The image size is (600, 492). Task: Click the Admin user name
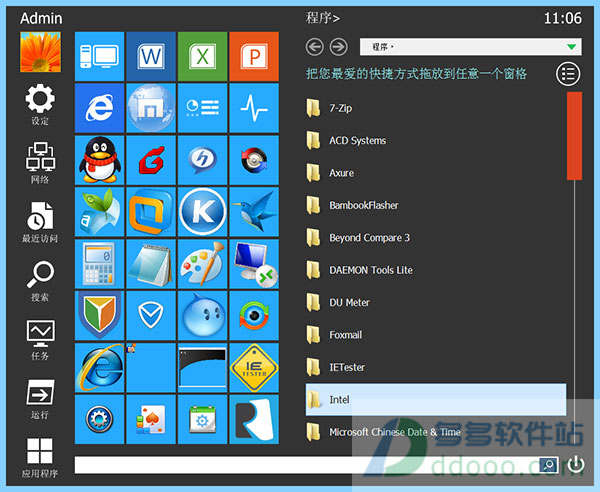point(41,18)
